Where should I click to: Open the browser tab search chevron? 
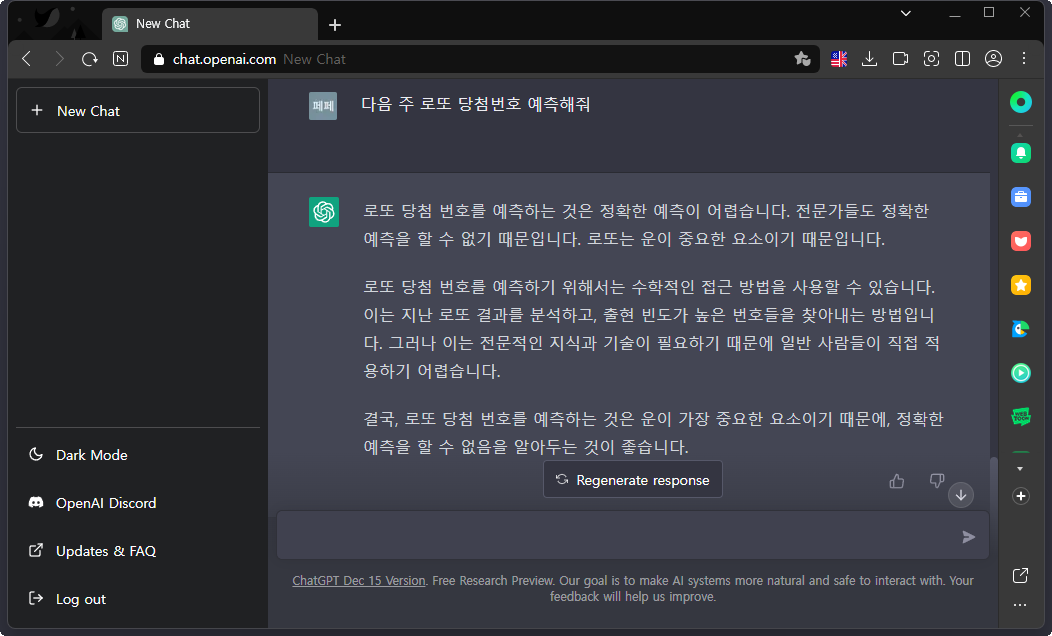[905, 13]
